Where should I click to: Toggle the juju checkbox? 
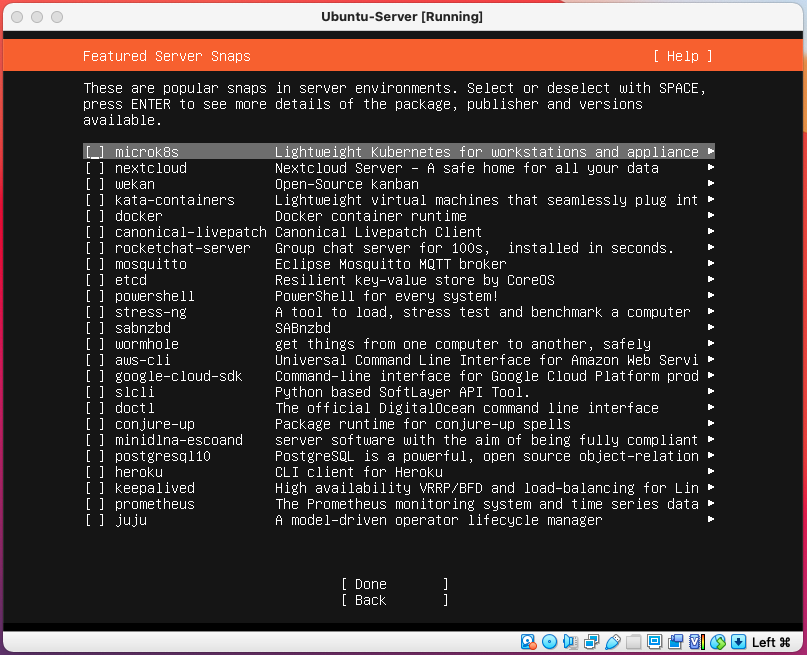click(x=95, y=520)
